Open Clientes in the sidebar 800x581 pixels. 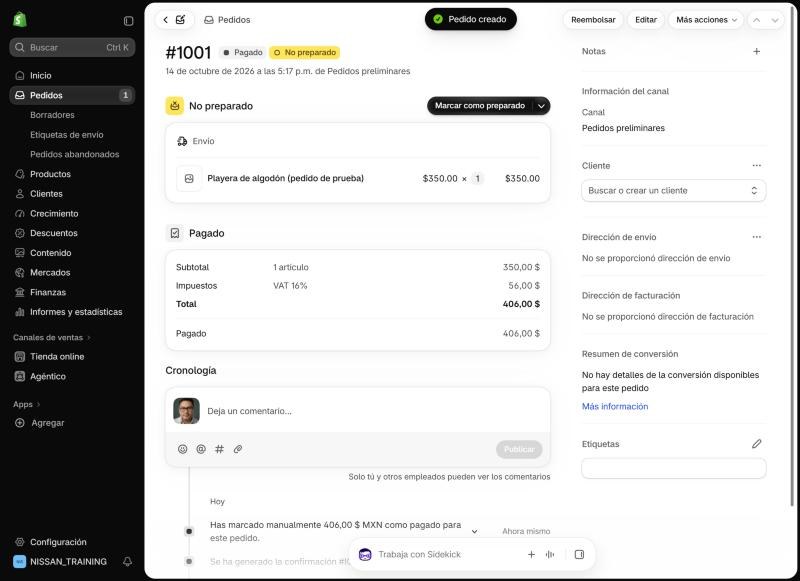(72, 194)
